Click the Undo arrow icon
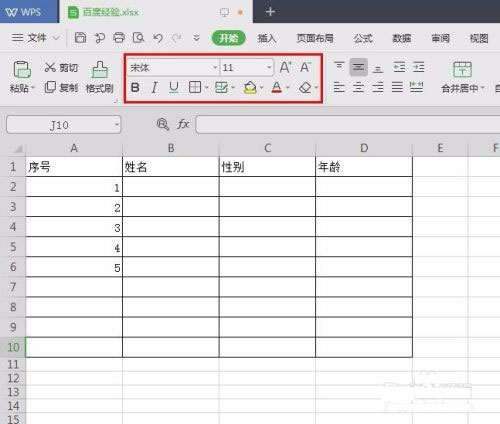 pyautogui.click(x=158, y=38)
